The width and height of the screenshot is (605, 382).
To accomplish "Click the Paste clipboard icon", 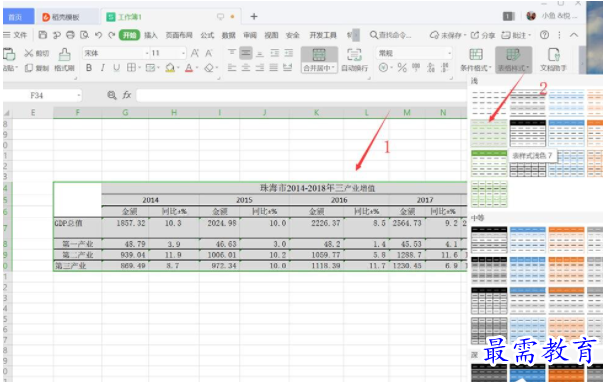I will (9, 54).
